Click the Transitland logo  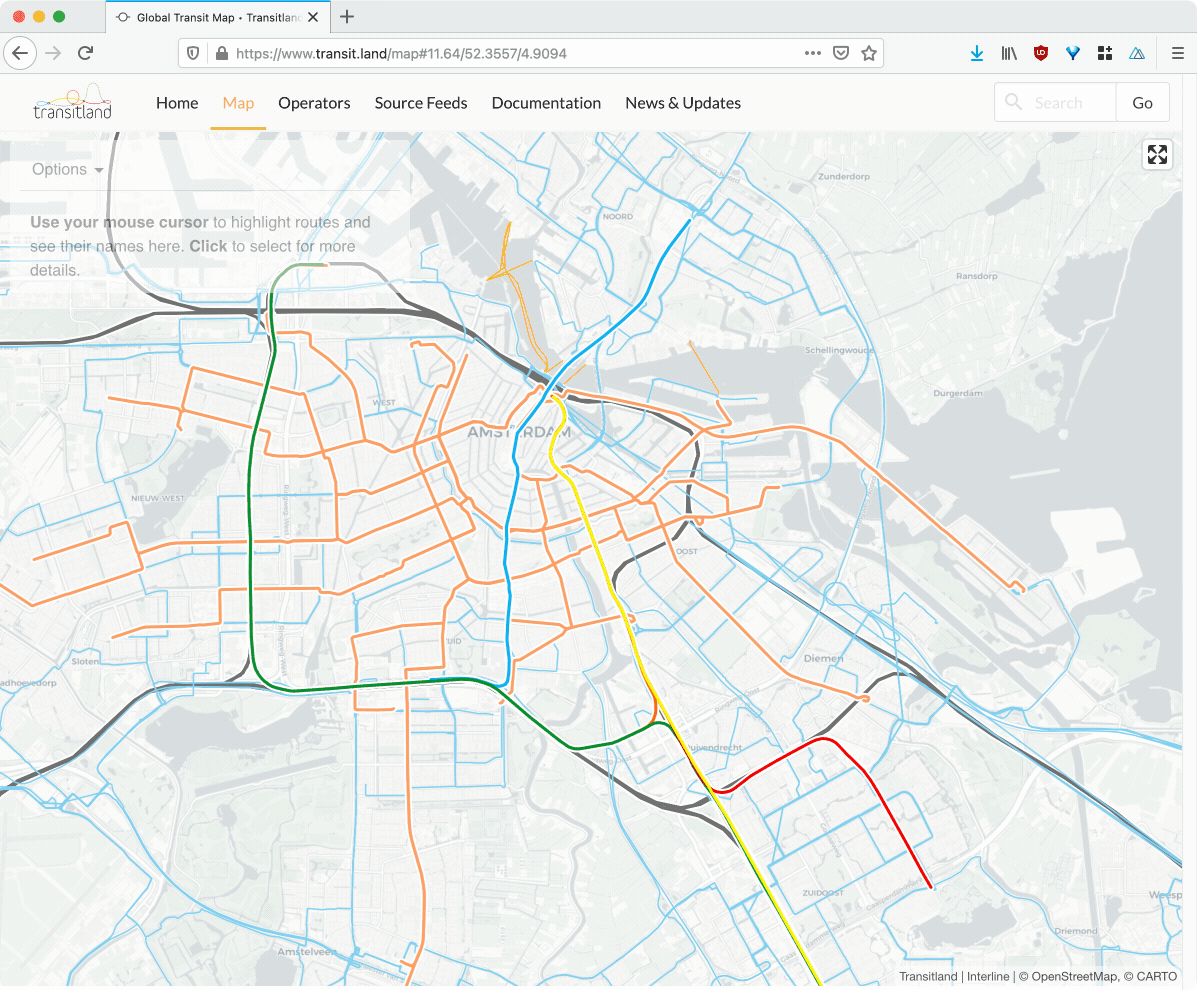[73, 103]
